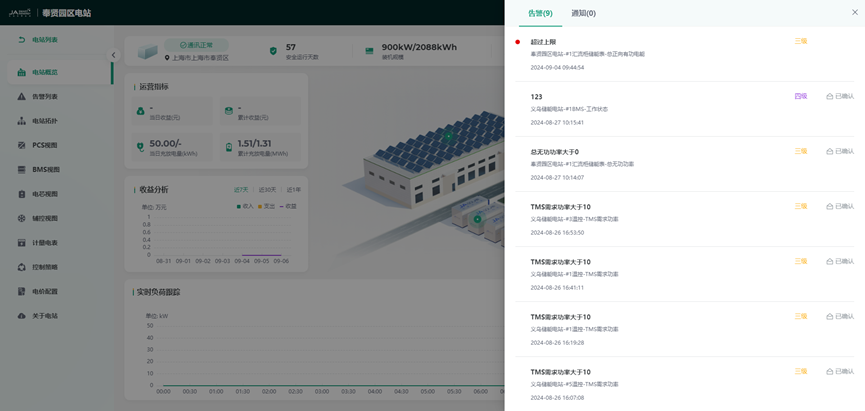The width and height of the screenshot is (865, 411).
Task: Click the 控制策略 sidebar icon
Action: (x=22, y=267)
